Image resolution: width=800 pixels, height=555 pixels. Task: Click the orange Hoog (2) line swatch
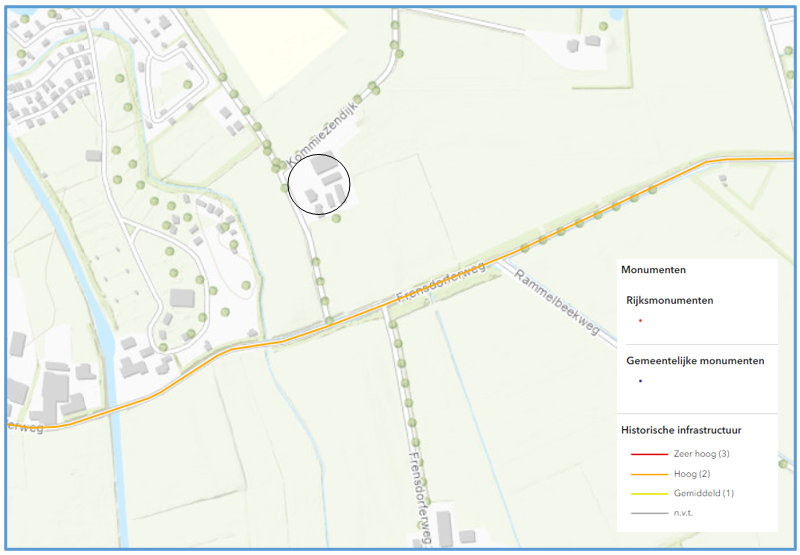pyautogui.click(x=649, y=474)
